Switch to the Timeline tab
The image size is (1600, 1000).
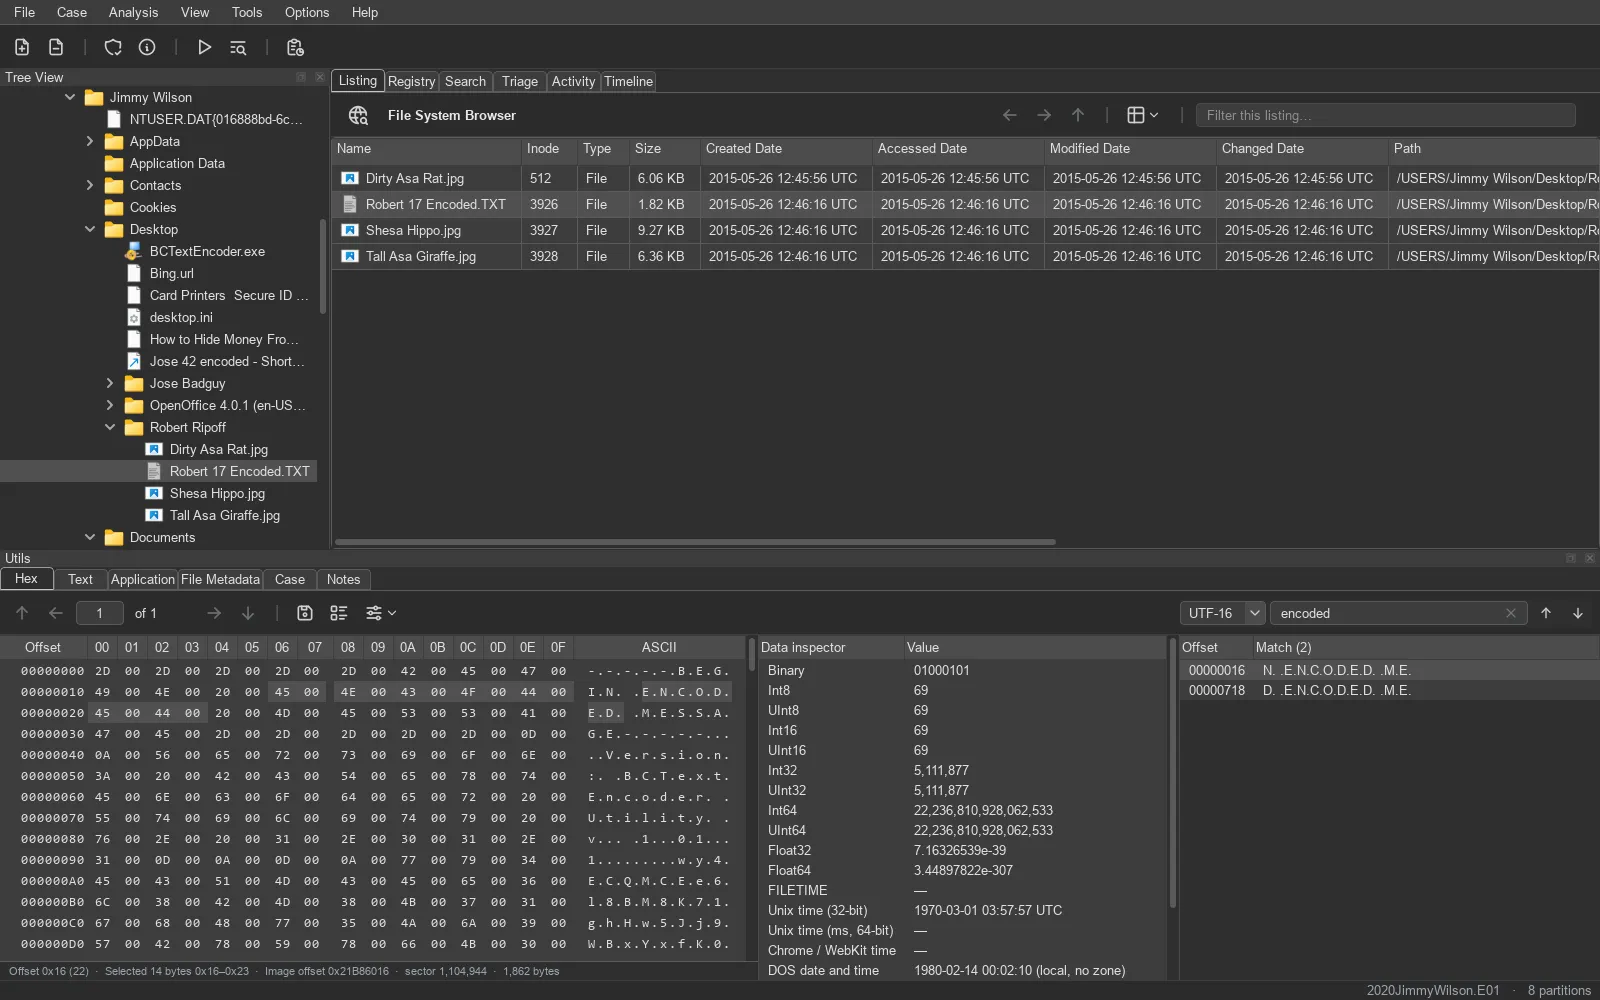pyautogui.click(x=628, y=81)
